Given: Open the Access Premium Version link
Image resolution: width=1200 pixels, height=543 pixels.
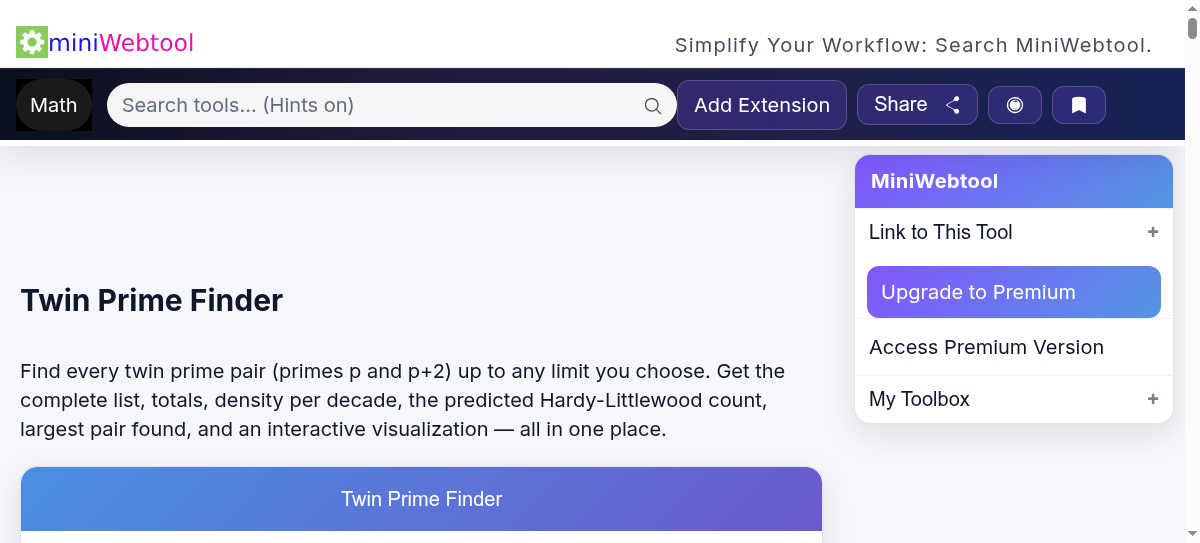Looking at the screenshot, I should pyautogui.click(x=986, y=347).
